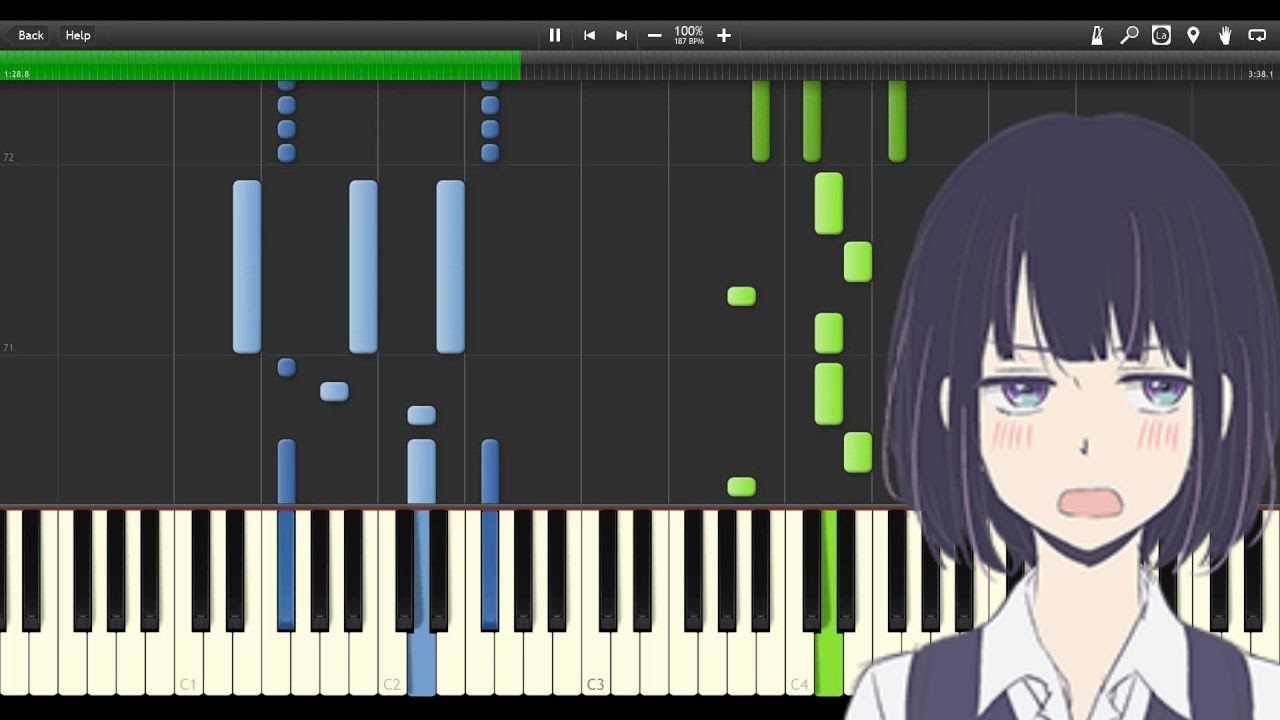This screenshot has width=1280, height=720.
Task: Toggle the metronome icon
Action: (x=1097, y=35)
